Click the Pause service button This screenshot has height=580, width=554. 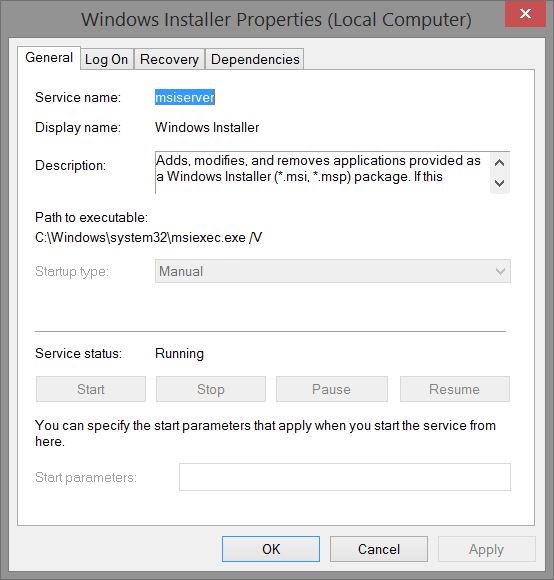332,389
